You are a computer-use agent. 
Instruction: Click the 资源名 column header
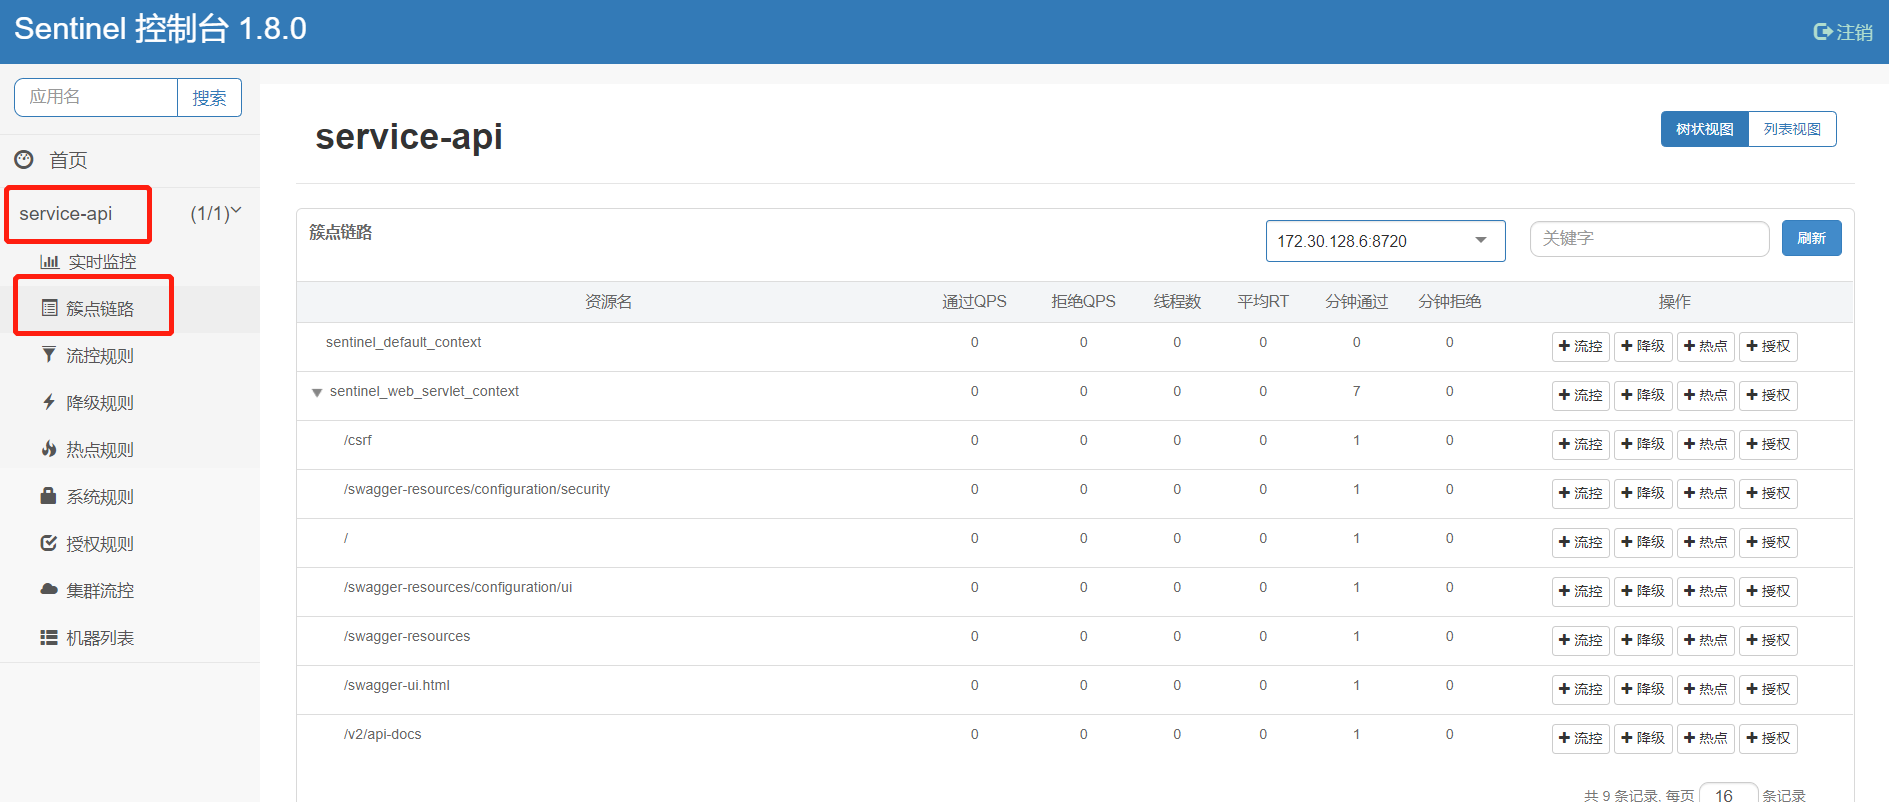[608, 302]
